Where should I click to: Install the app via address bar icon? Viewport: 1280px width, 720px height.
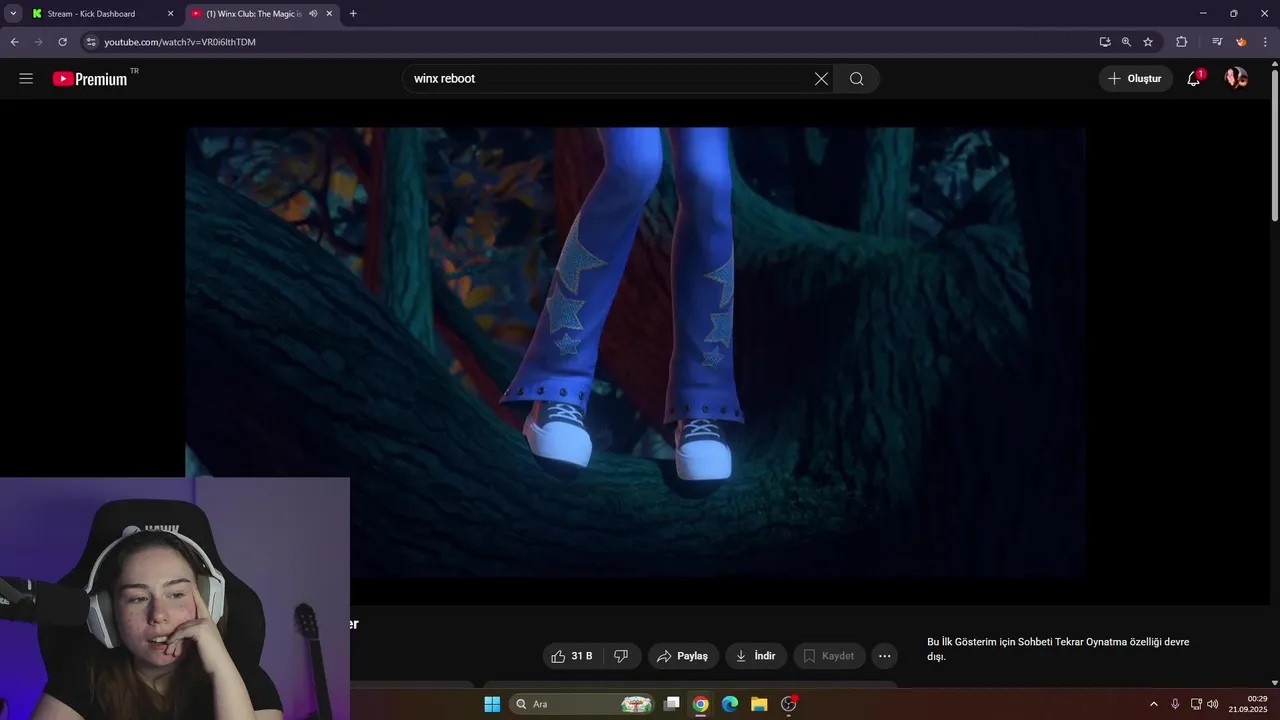1105,42
